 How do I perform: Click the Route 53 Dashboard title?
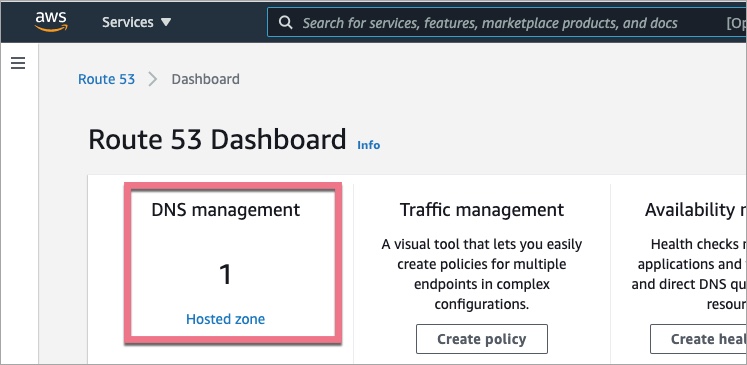coord(217,140)
